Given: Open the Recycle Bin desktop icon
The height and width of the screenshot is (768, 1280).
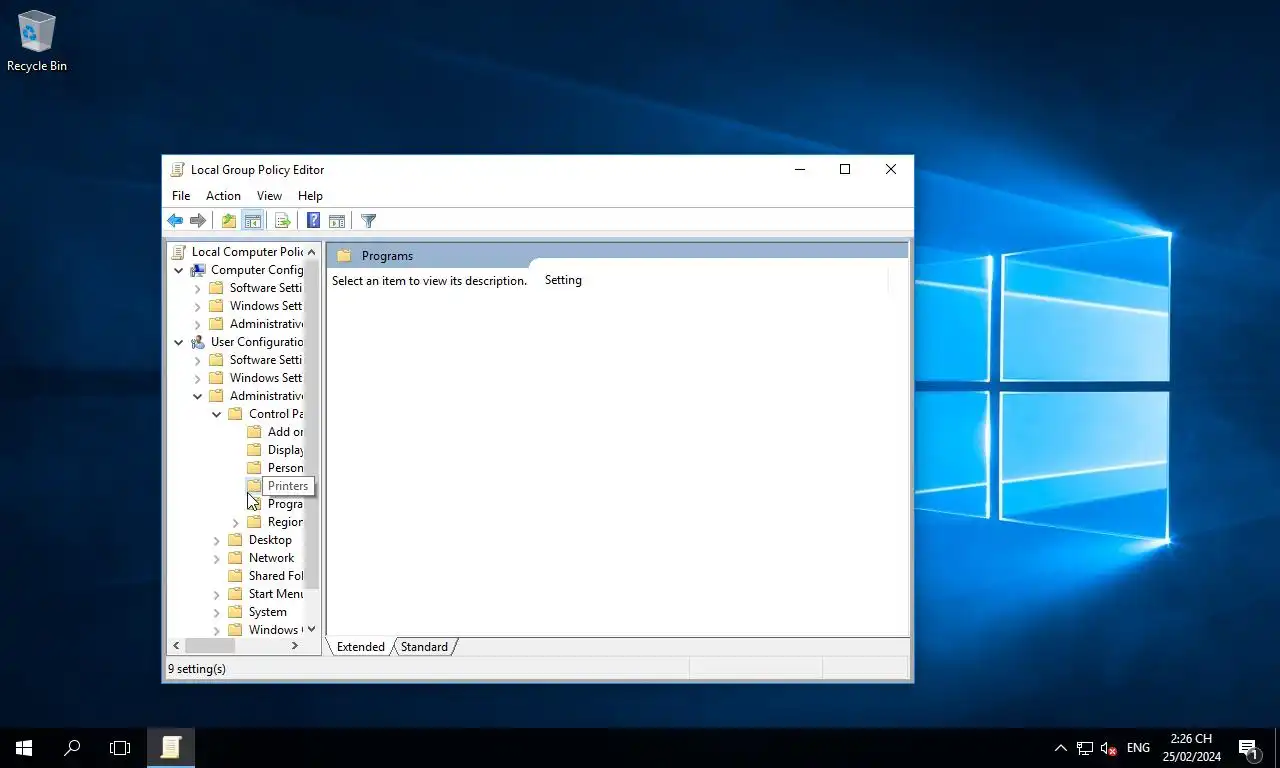Looking at the screenshot, I should click(x=37, y=42).
